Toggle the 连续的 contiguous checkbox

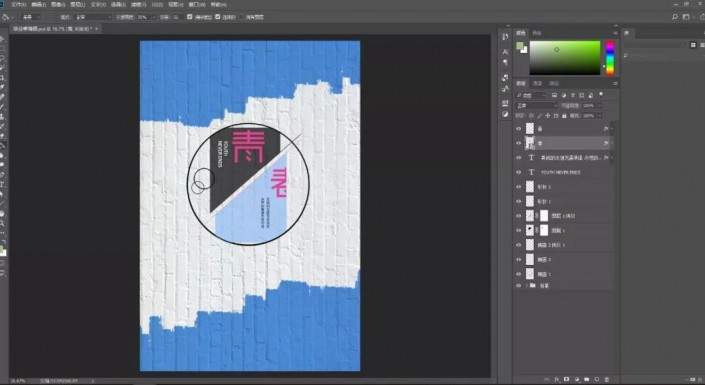coord(218,17)
